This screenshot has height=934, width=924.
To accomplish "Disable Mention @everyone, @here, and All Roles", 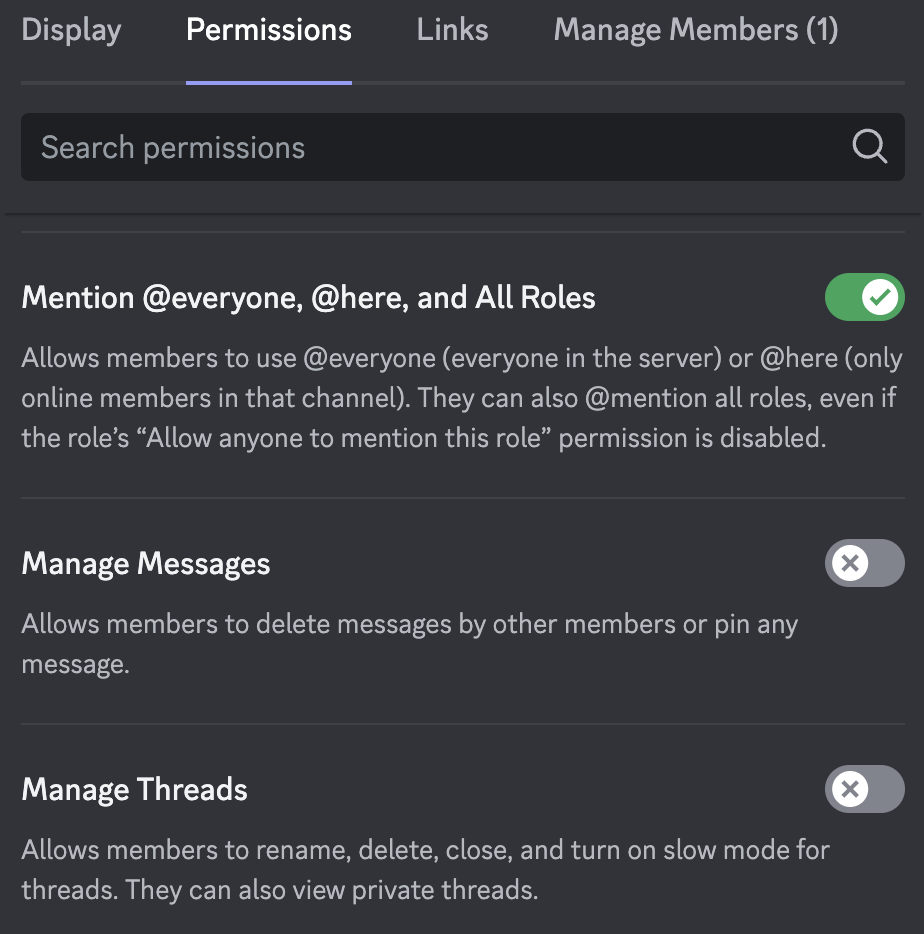I will (864, 297).
